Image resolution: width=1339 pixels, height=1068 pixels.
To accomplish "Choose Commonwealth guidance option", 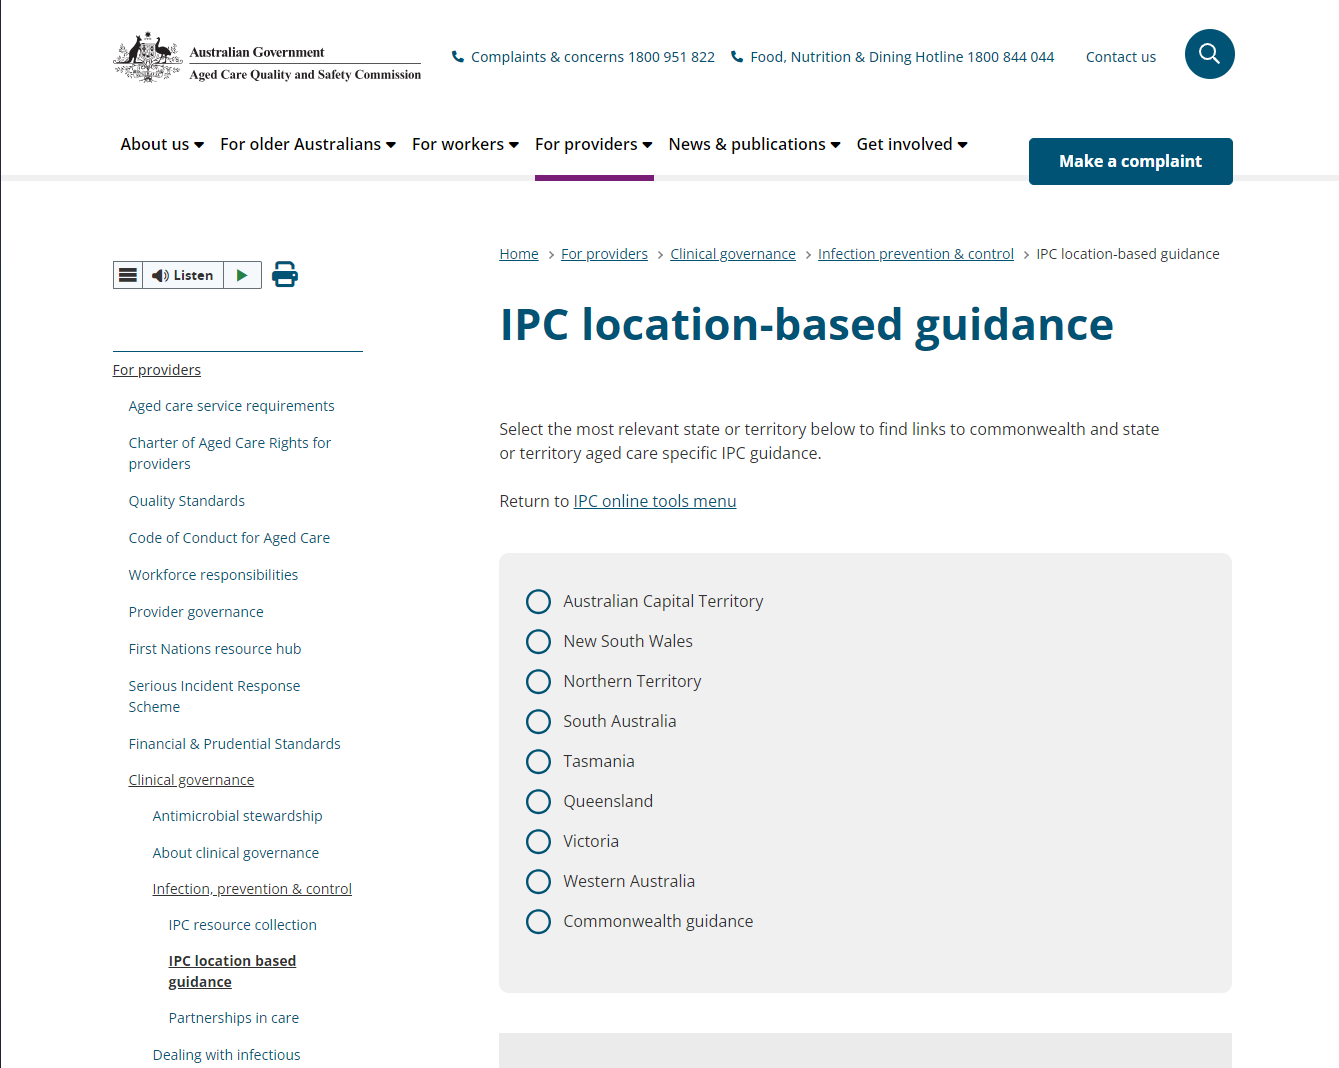I will point(538,921).
